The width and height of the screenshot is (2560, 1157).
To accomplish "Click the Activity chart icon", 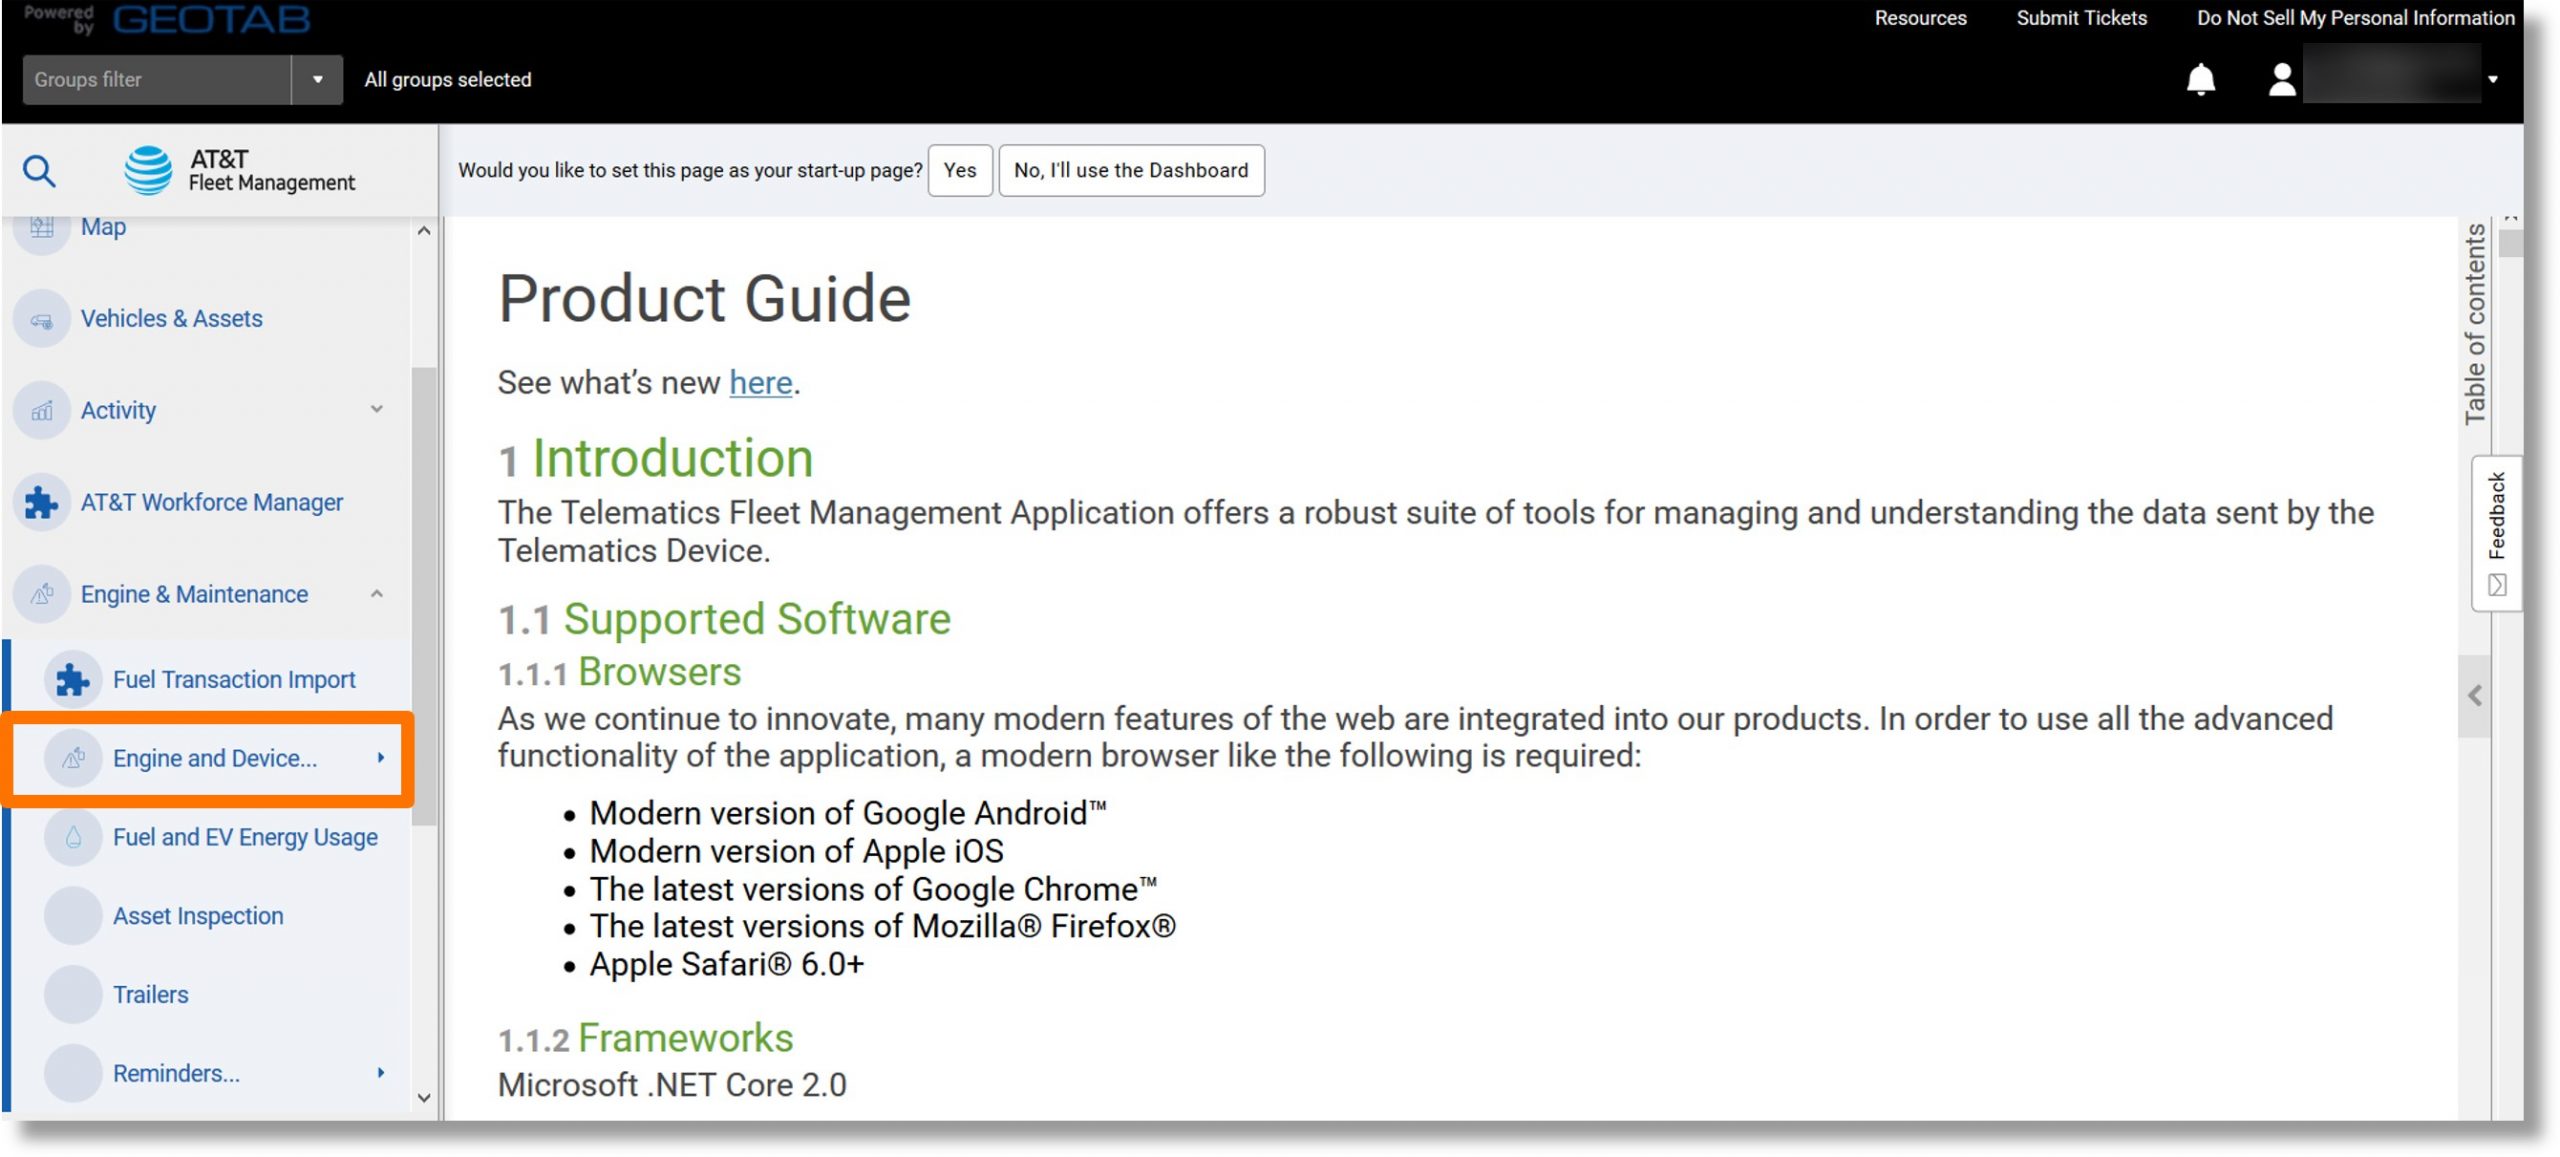I will (42, 411).
